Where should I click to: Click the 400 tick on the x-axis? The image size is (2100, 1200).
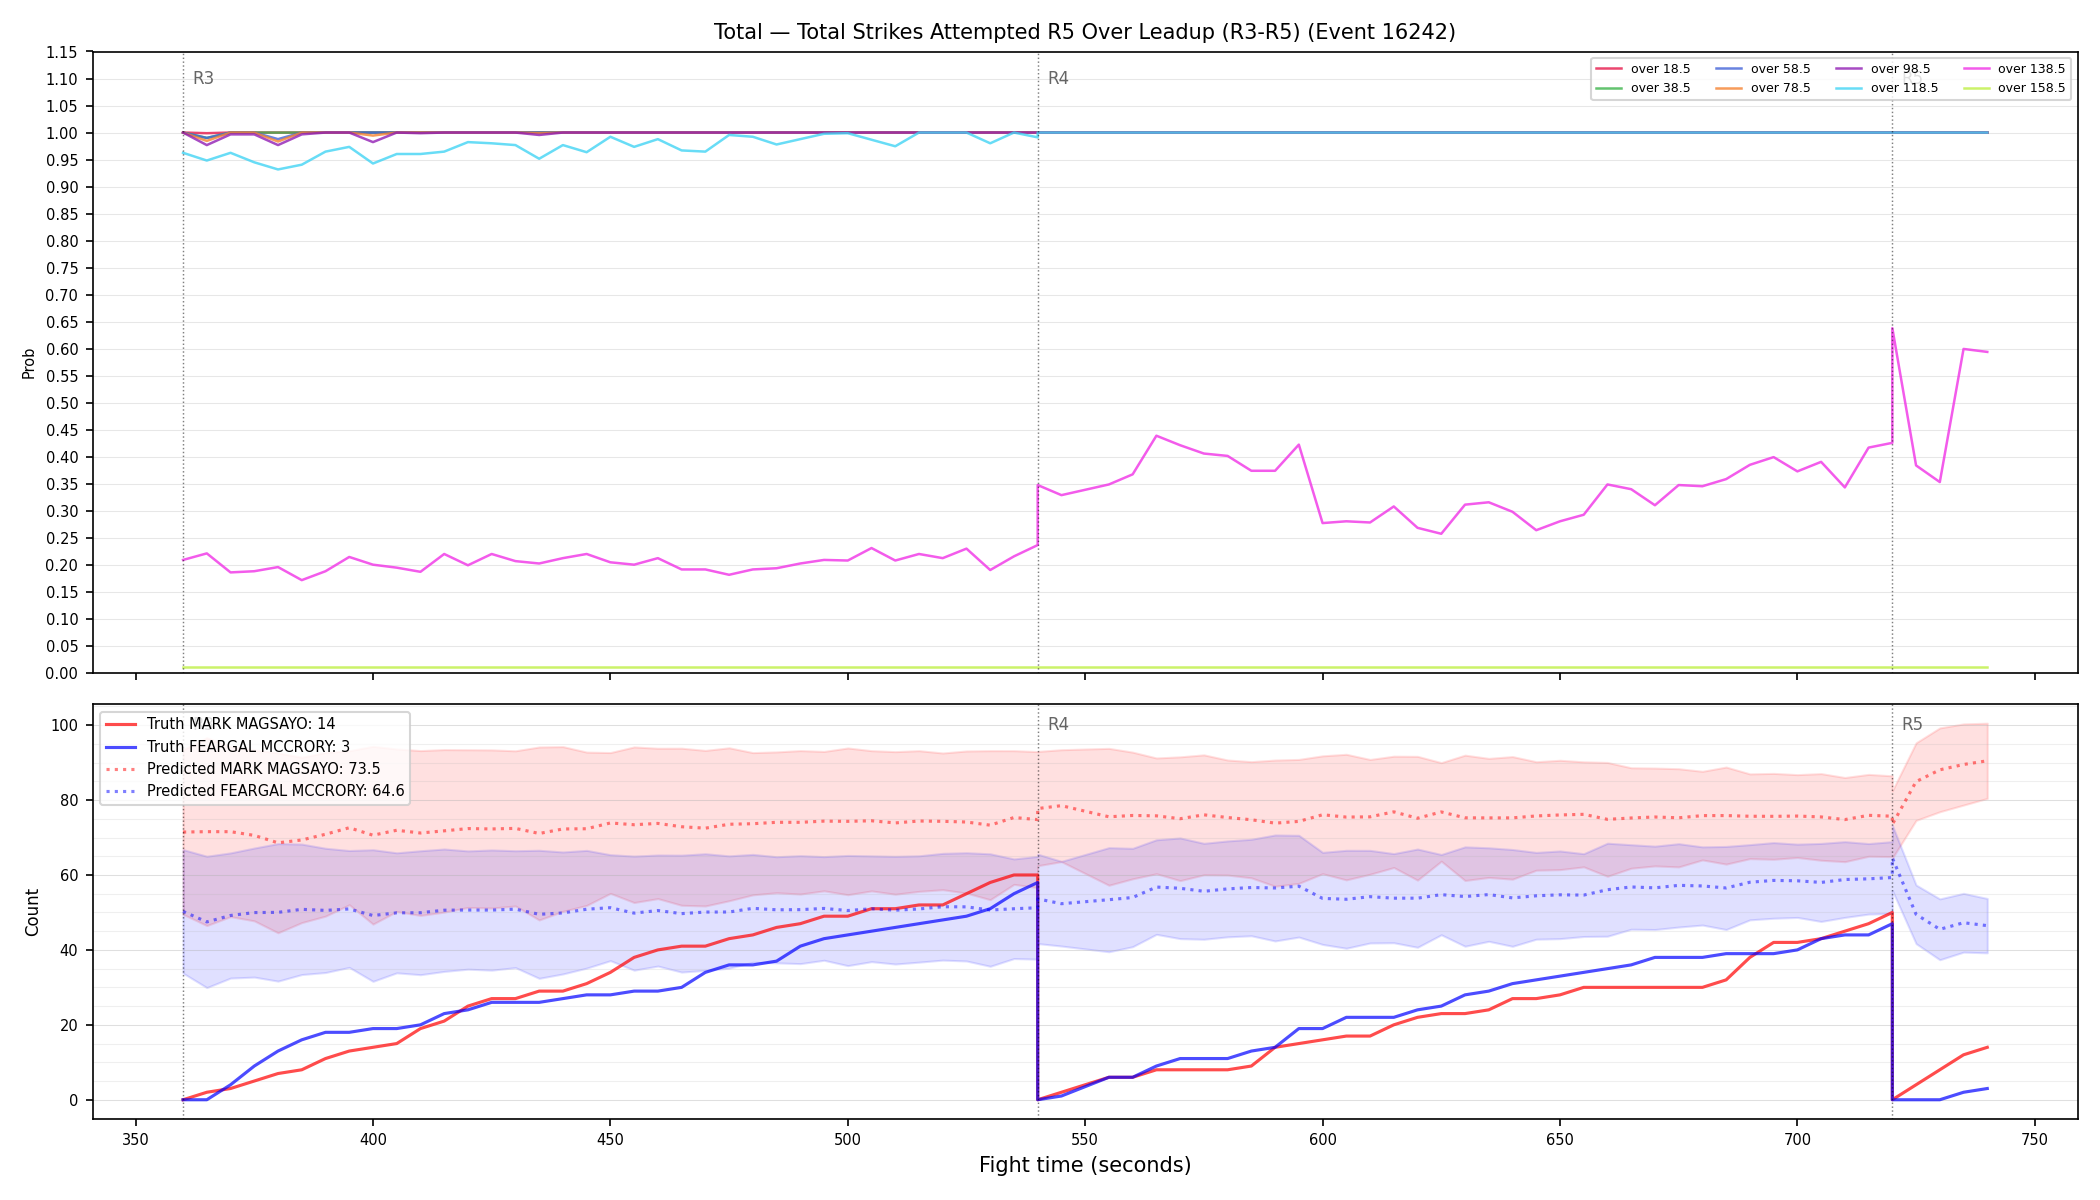[373, 1139]
